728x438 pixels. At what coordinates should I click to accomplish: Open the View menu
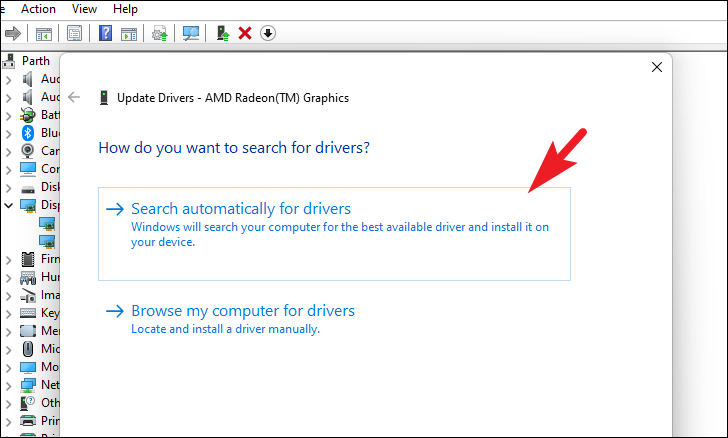pyautogui.click(x=84, y=9)
